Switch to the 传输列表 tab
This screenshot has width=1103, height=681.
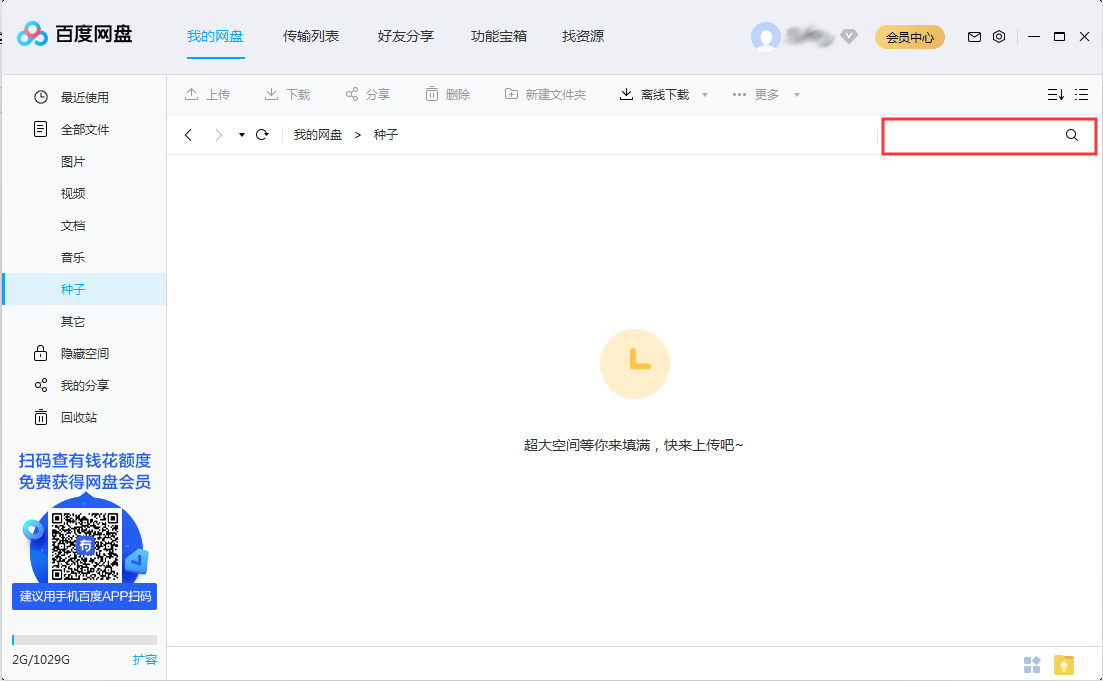tap(310, 36)
